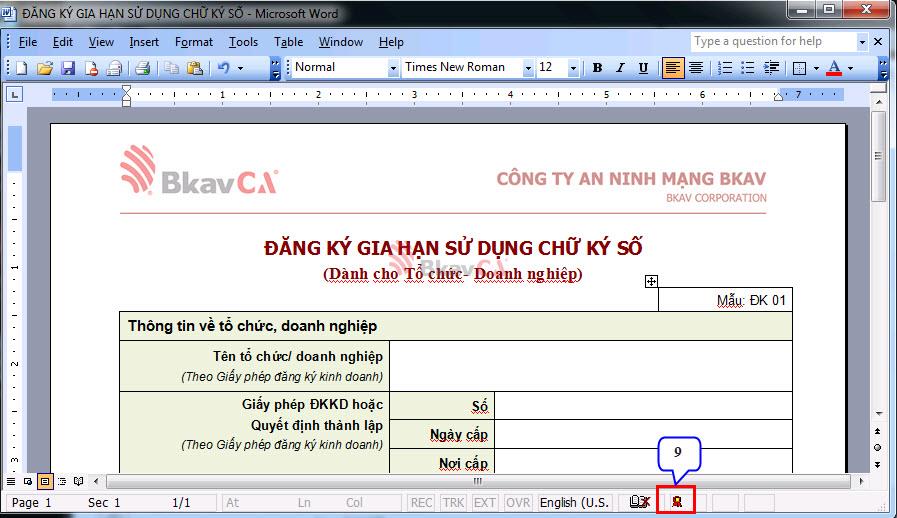Toggle Bold formatting
897x518 pixels.
coord(597,68)
